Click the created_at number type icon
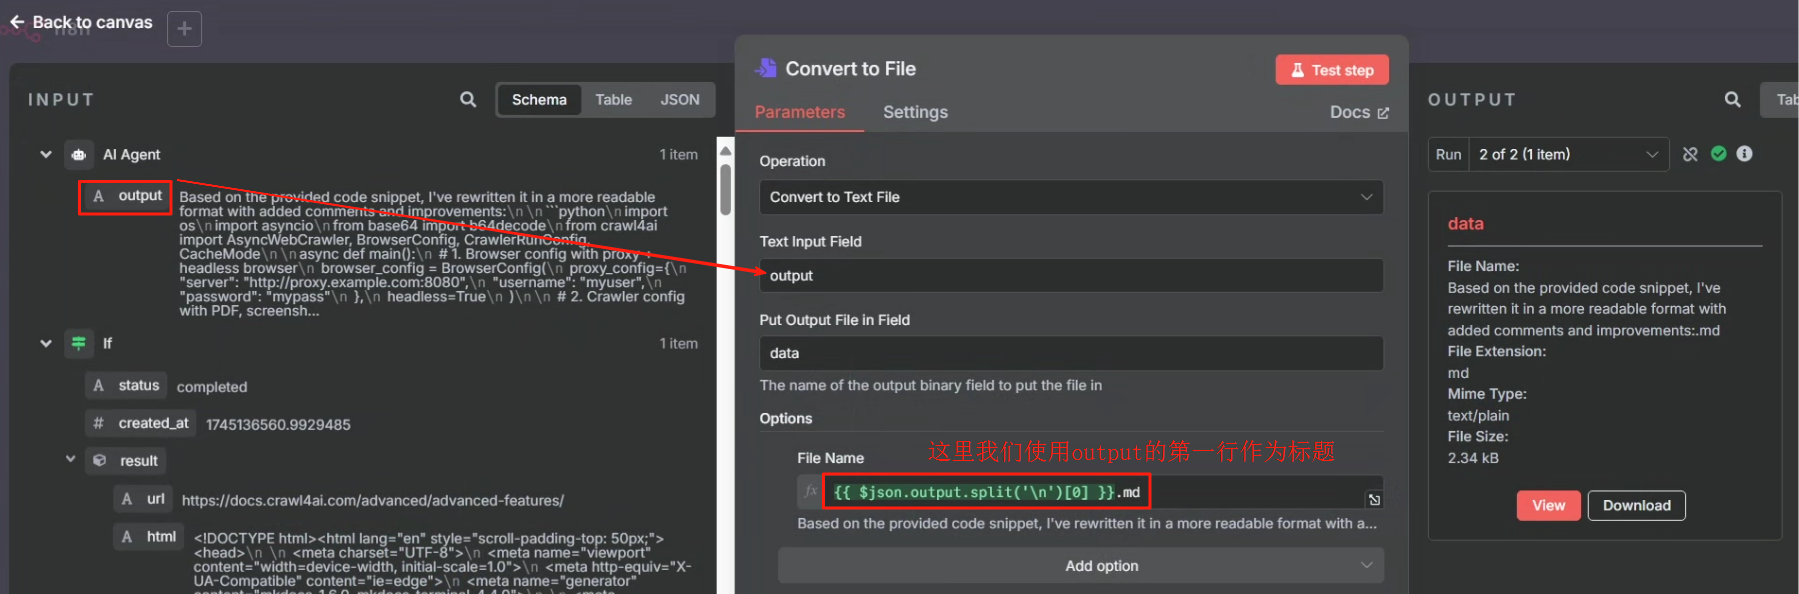 [98, 423]
